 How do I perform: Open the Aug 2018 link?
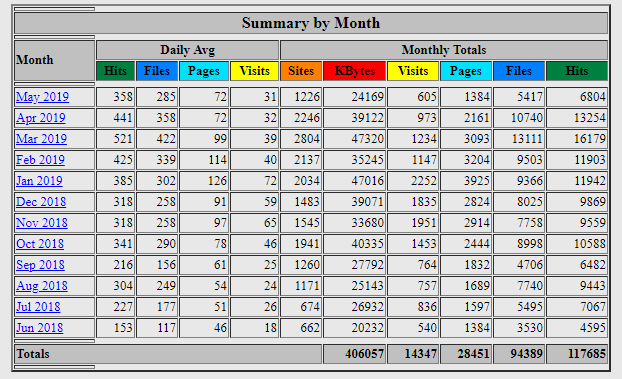(42, 286)
